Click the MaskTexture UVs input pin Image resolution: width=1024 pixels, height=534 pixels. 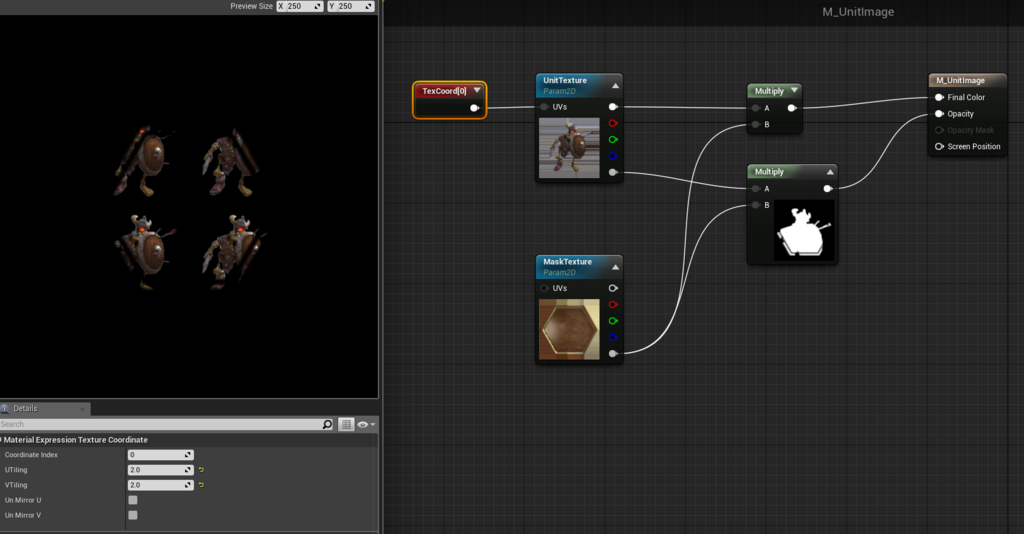coord(544,288)
